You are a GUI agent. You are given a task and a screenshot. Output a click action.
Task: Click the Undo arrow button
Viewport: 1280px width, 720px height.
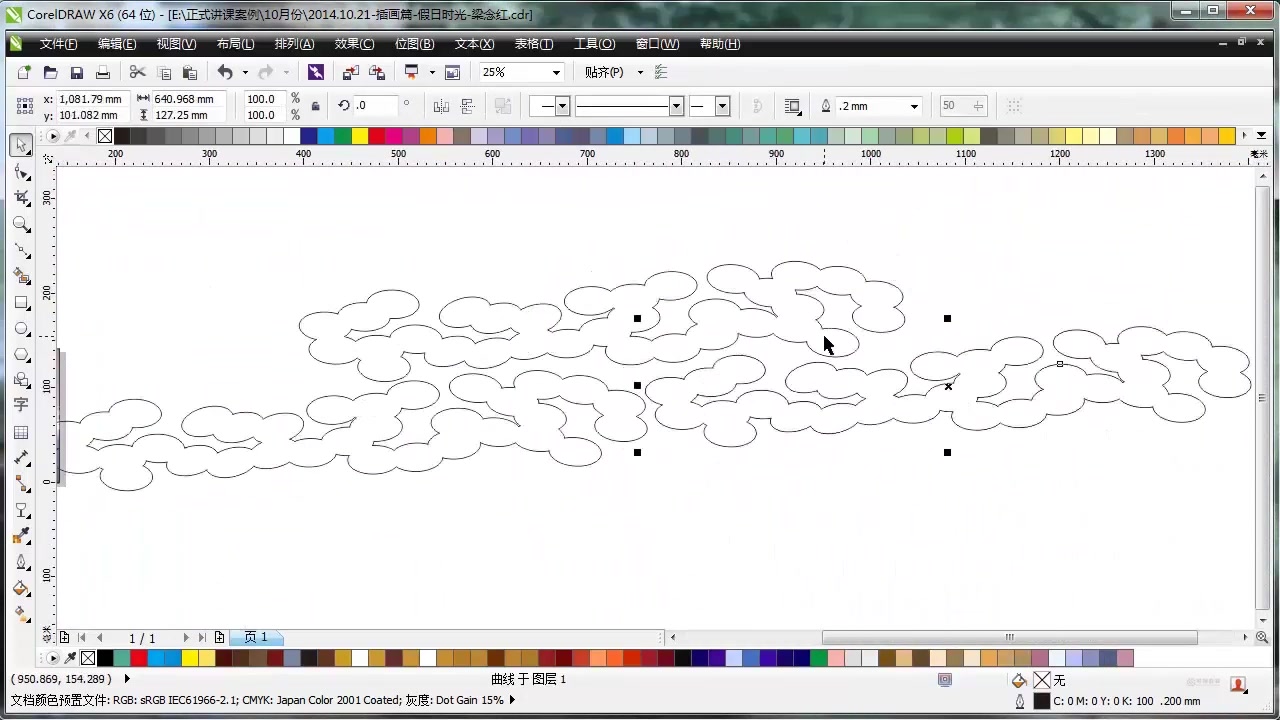point(226,71)
